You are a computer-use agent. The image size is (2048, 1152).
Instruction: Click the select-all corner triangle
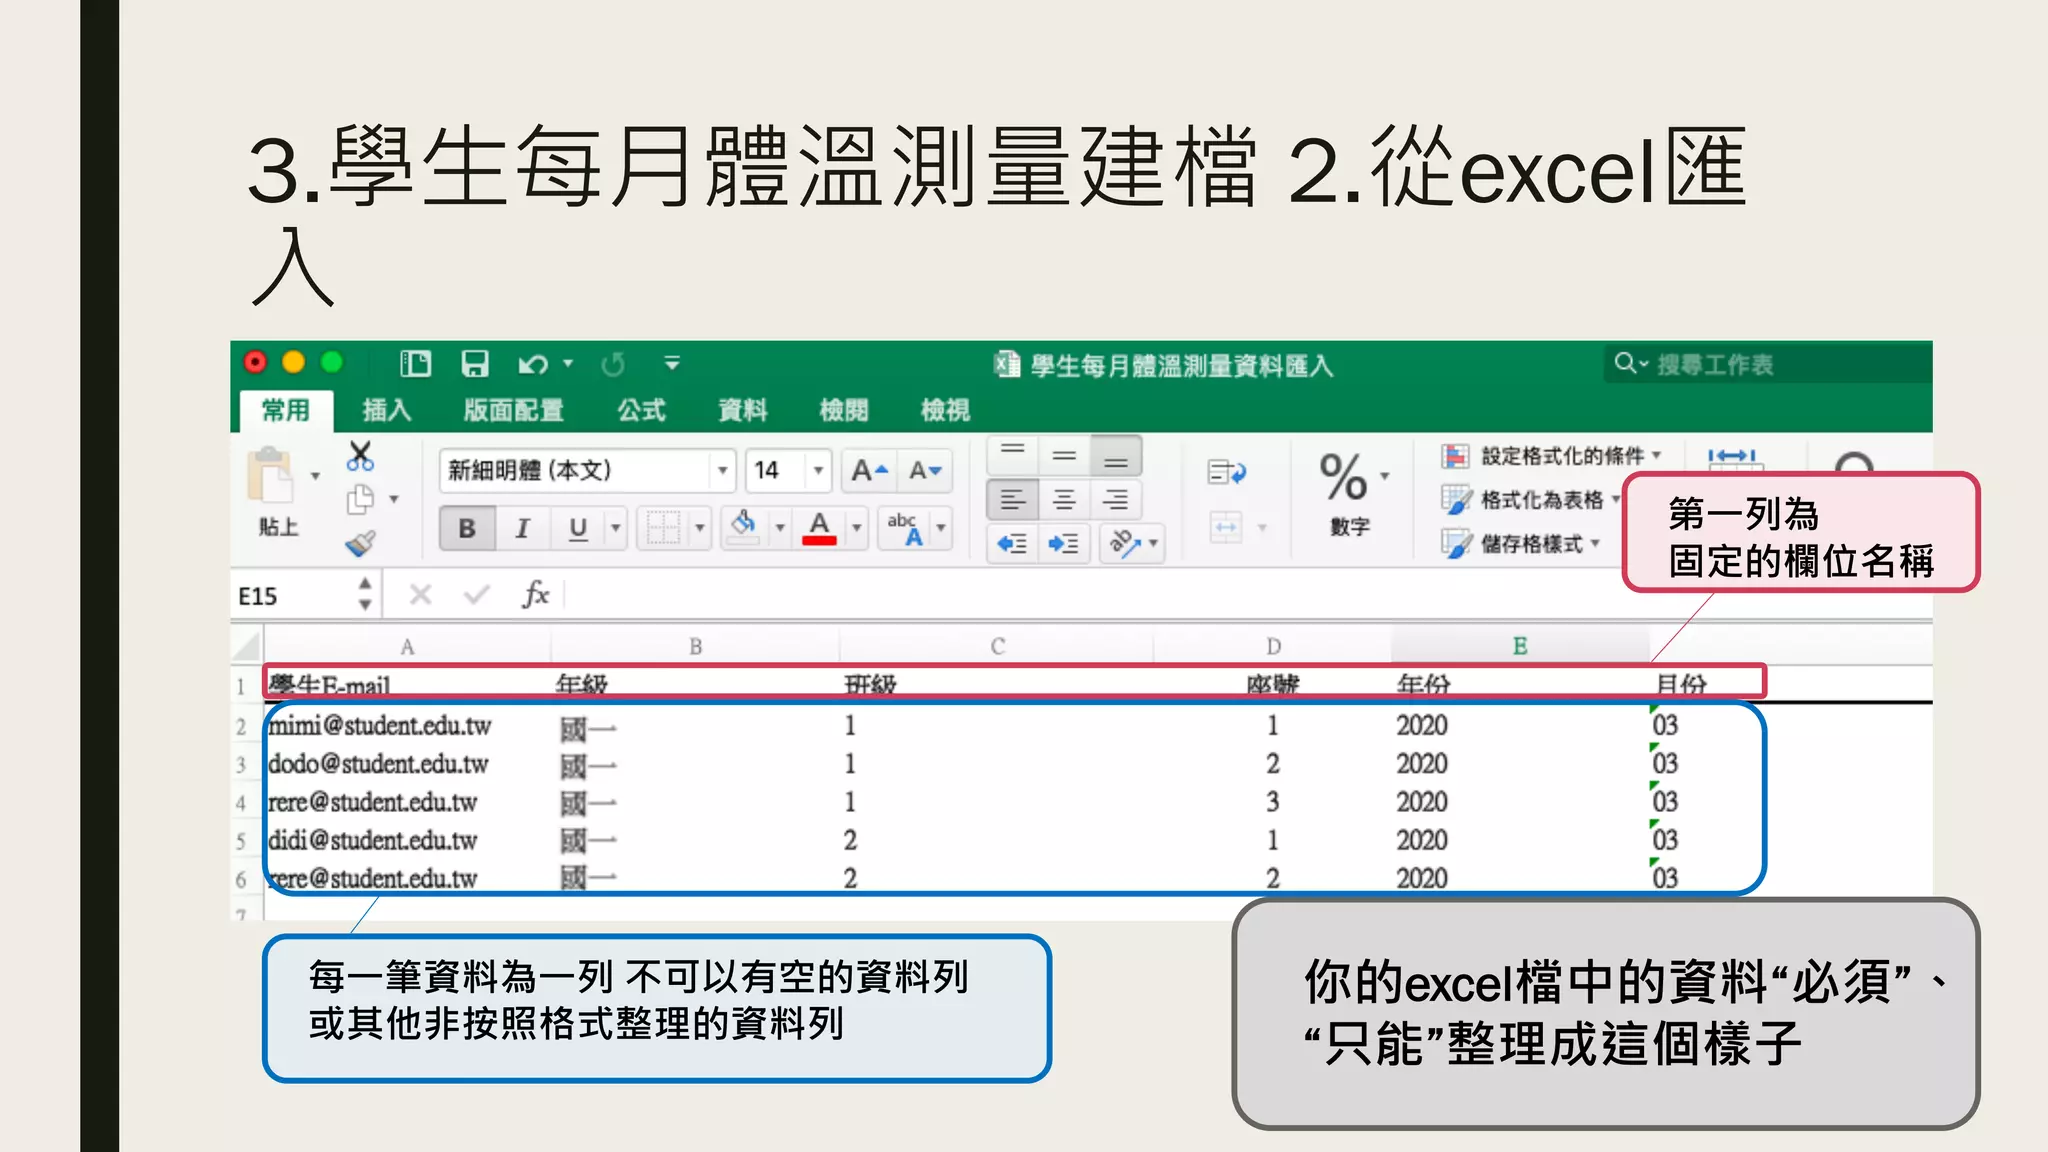246,646
